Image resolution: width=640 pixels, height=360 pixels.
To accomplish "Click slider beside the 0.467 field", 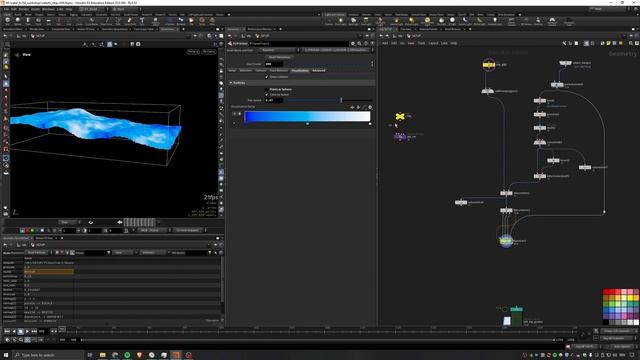I will (328, 100).
